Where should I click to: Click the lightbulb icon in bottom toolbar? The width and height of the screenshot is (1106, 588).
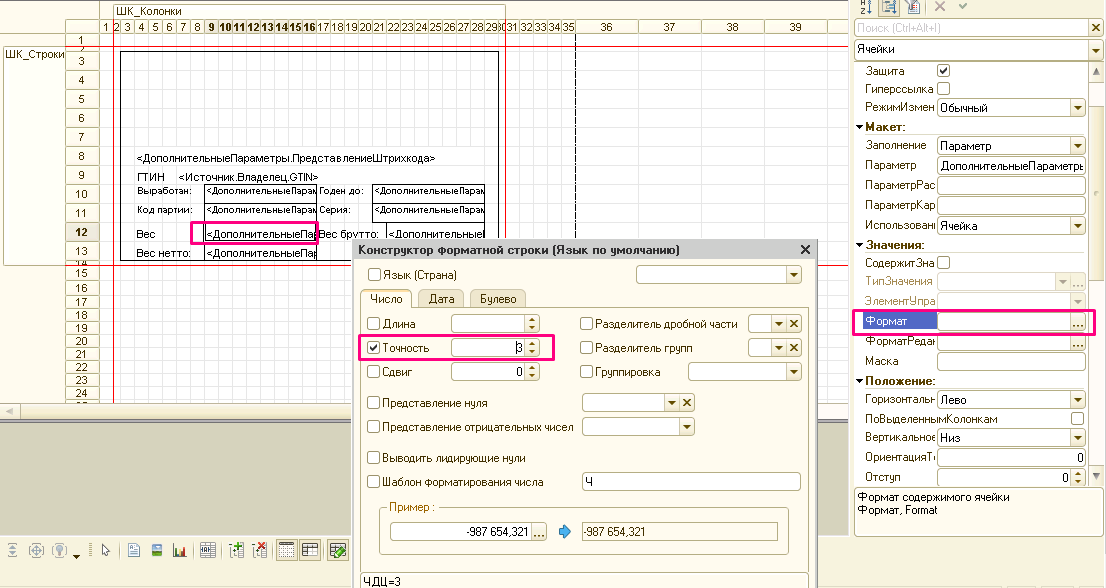(x=59, y=551)
